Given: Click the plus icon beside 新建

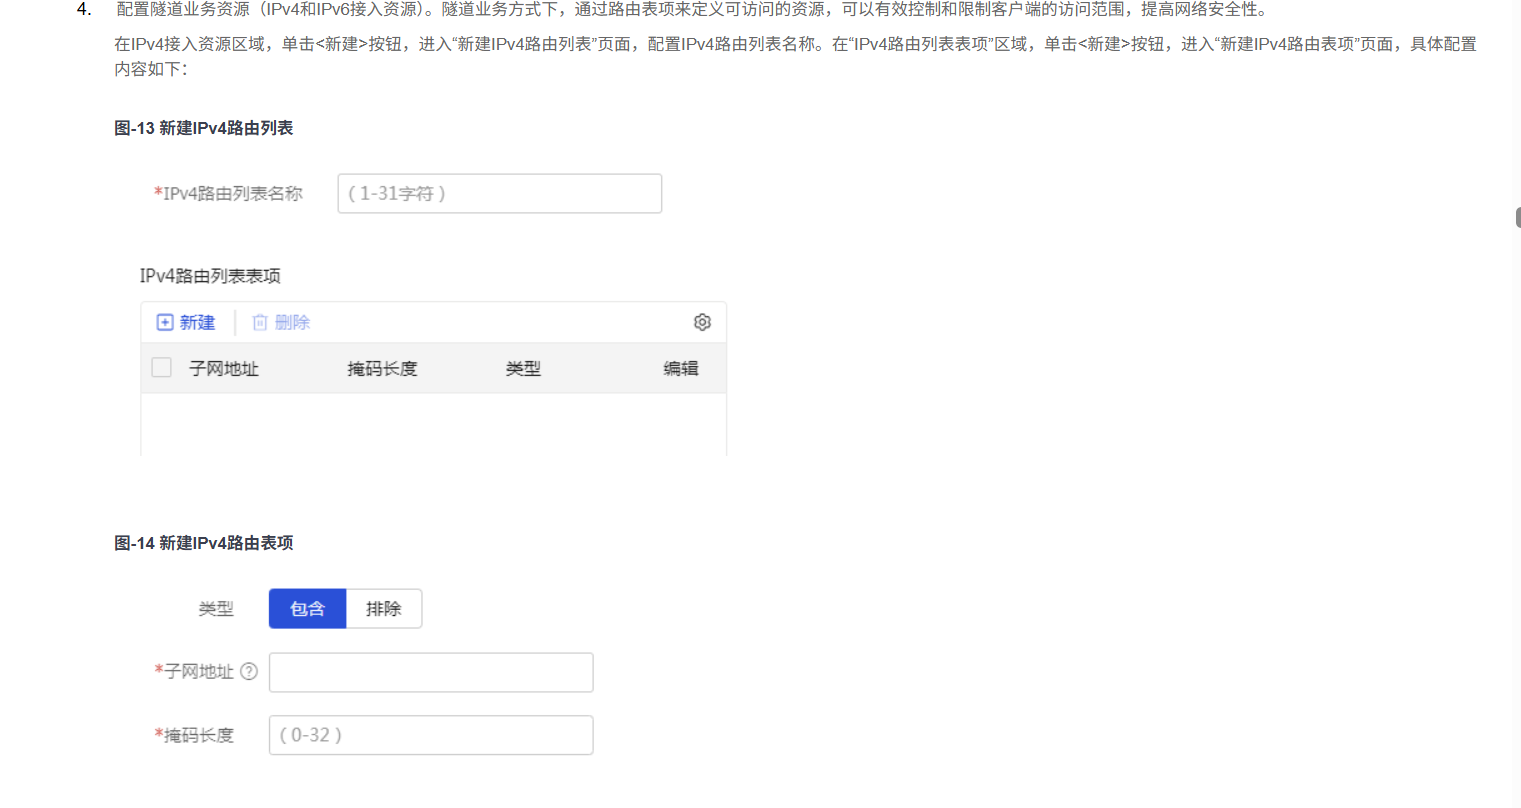Looking at the screenshot, I should point(165,322).
